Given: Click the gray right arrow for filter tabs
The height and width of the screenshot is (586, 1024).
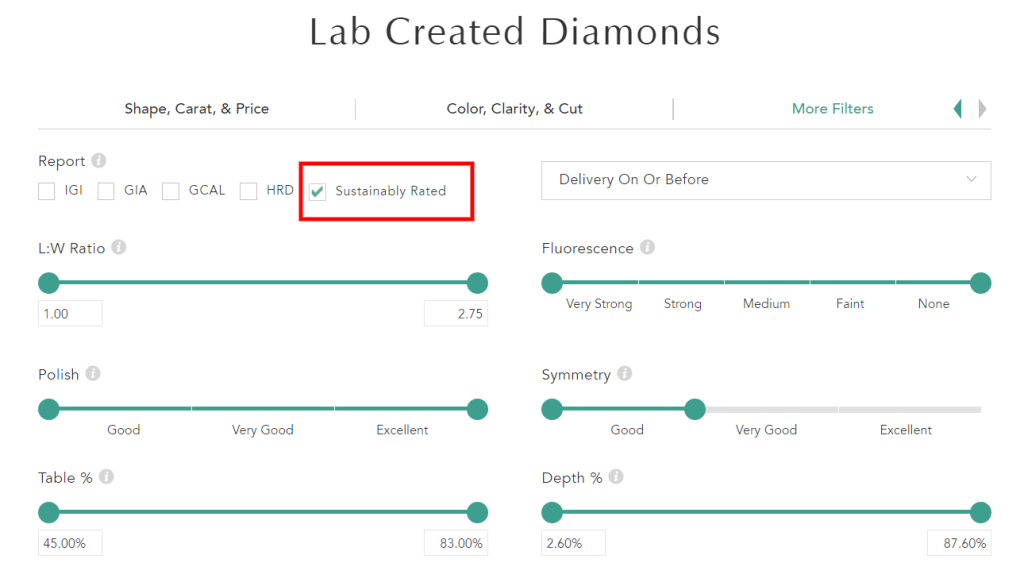Looking at the screenshot, I should pos(983,109).
